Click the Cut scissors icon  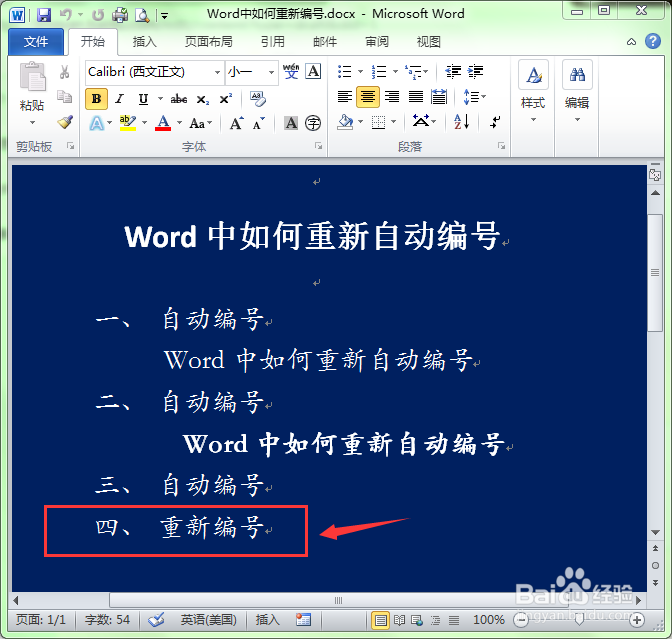click(x=65, y=72)
